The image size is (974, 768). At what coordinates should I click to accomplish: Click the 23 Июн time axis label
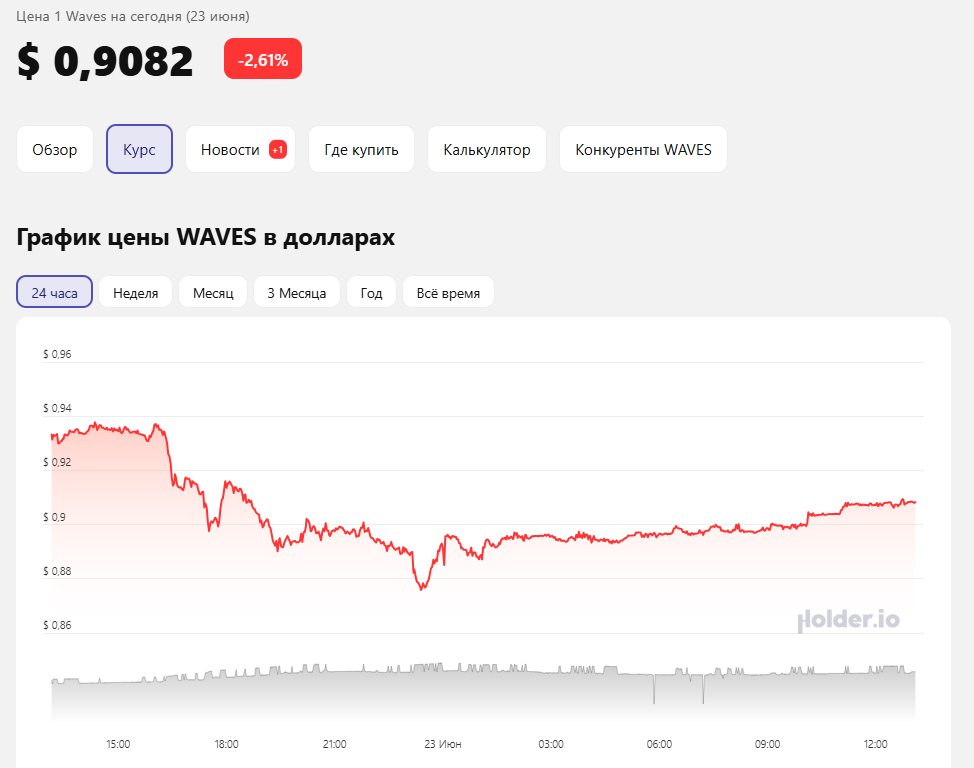(x=443, y=744)
